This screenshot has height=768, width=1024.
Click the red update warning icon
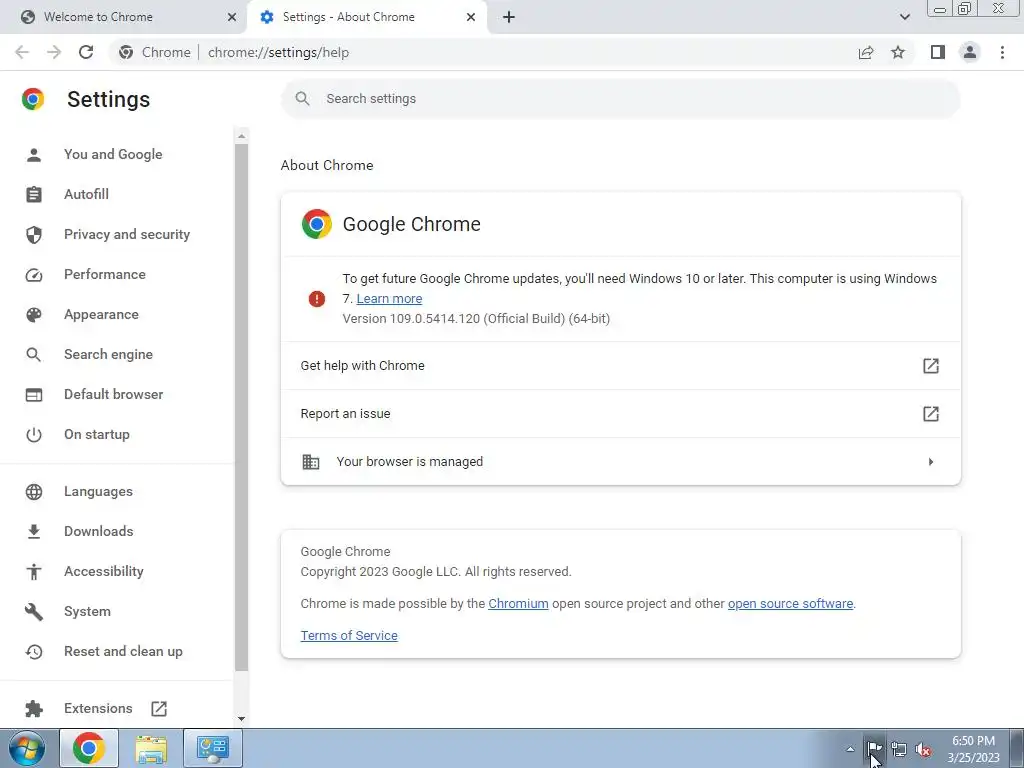click(317, 299)
